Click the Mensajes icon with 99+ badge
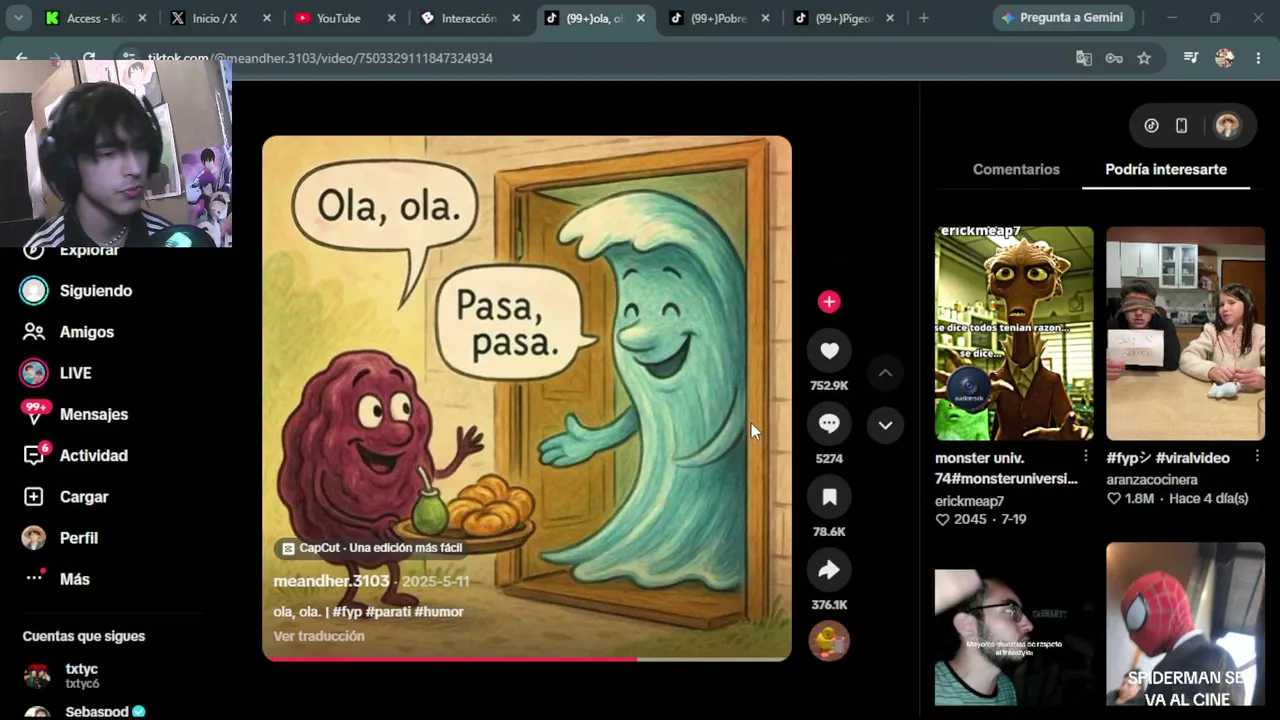Viewport: 1280px width, 720px height. point(34,411)
